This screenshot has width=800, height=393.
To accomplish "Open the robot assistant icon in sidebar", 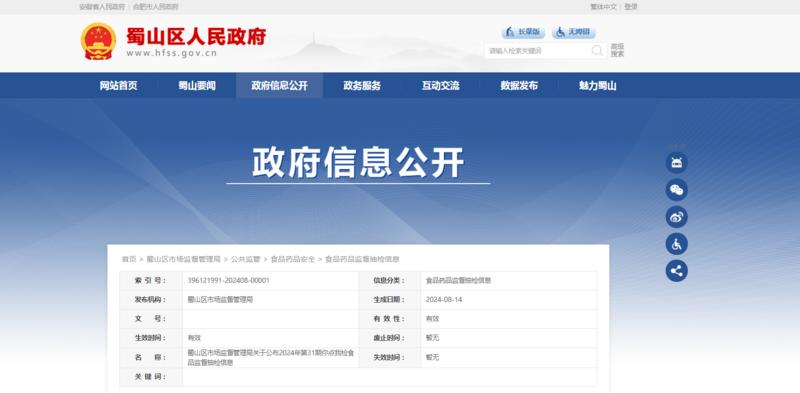I will 677,163.
